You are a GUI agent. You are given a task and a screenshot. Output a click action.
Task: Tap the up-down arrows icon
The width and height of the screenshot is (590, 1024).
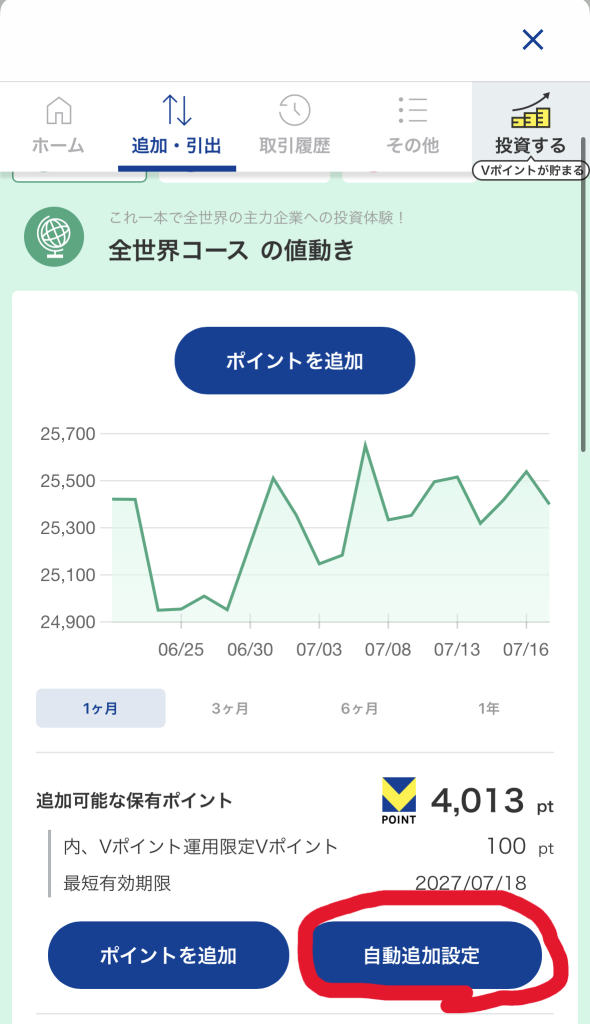tap(176, 110)
